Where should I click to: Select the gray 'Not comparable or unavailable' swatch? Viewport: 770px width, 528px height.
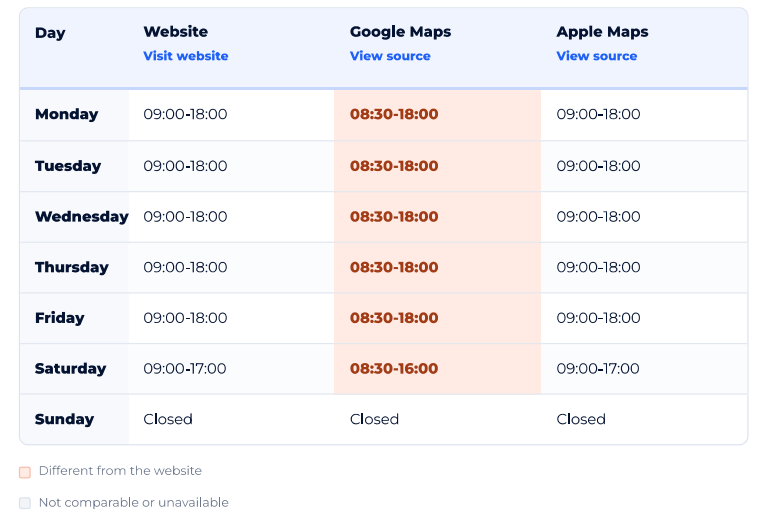click(x=25, y=503)
